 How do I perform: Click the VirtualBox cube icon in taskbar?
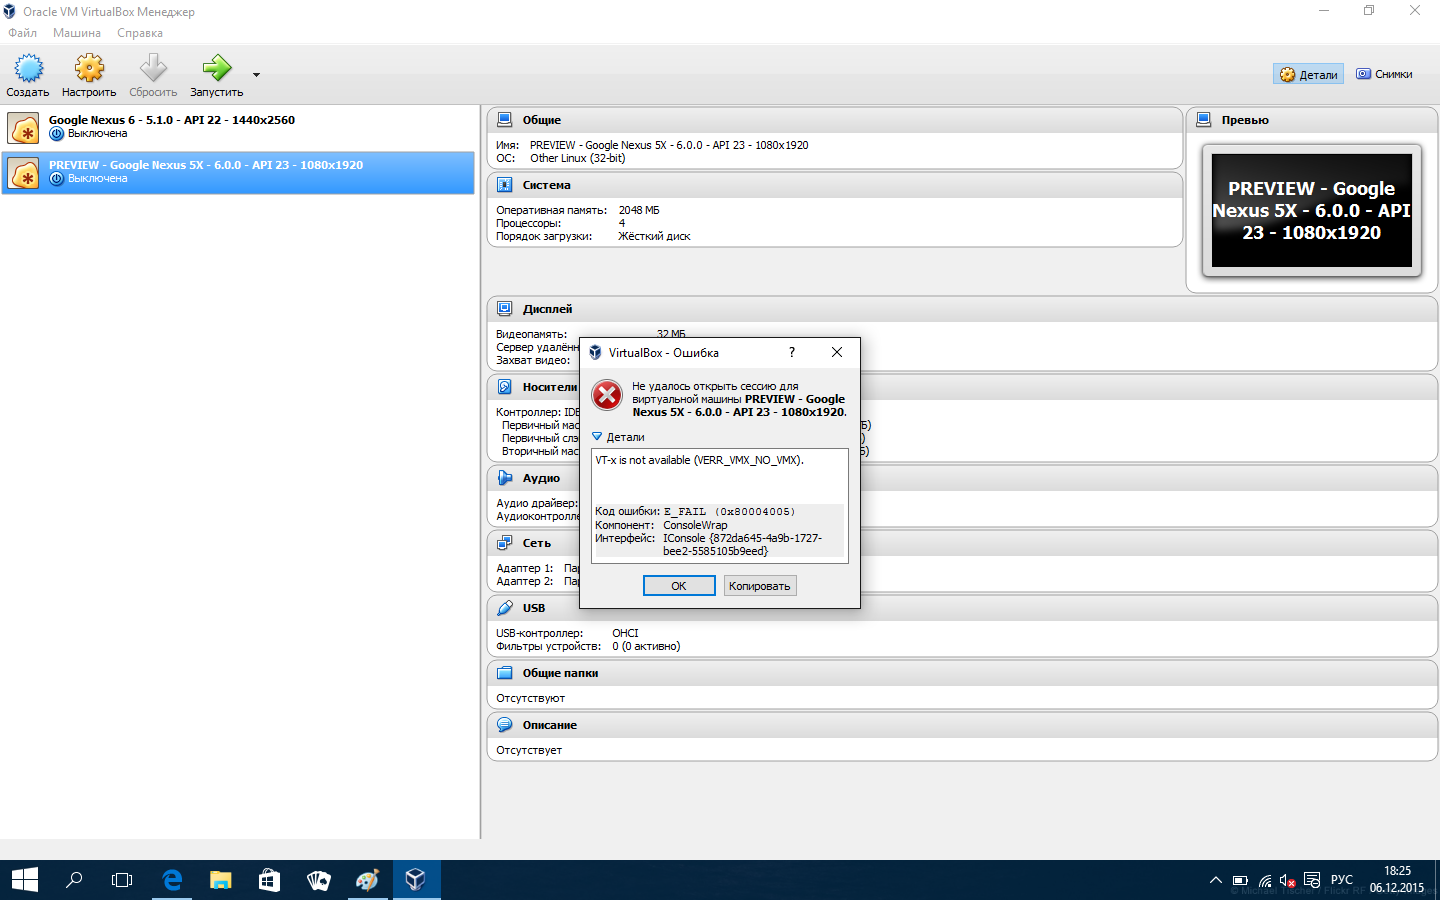click(x=416, y=880)
